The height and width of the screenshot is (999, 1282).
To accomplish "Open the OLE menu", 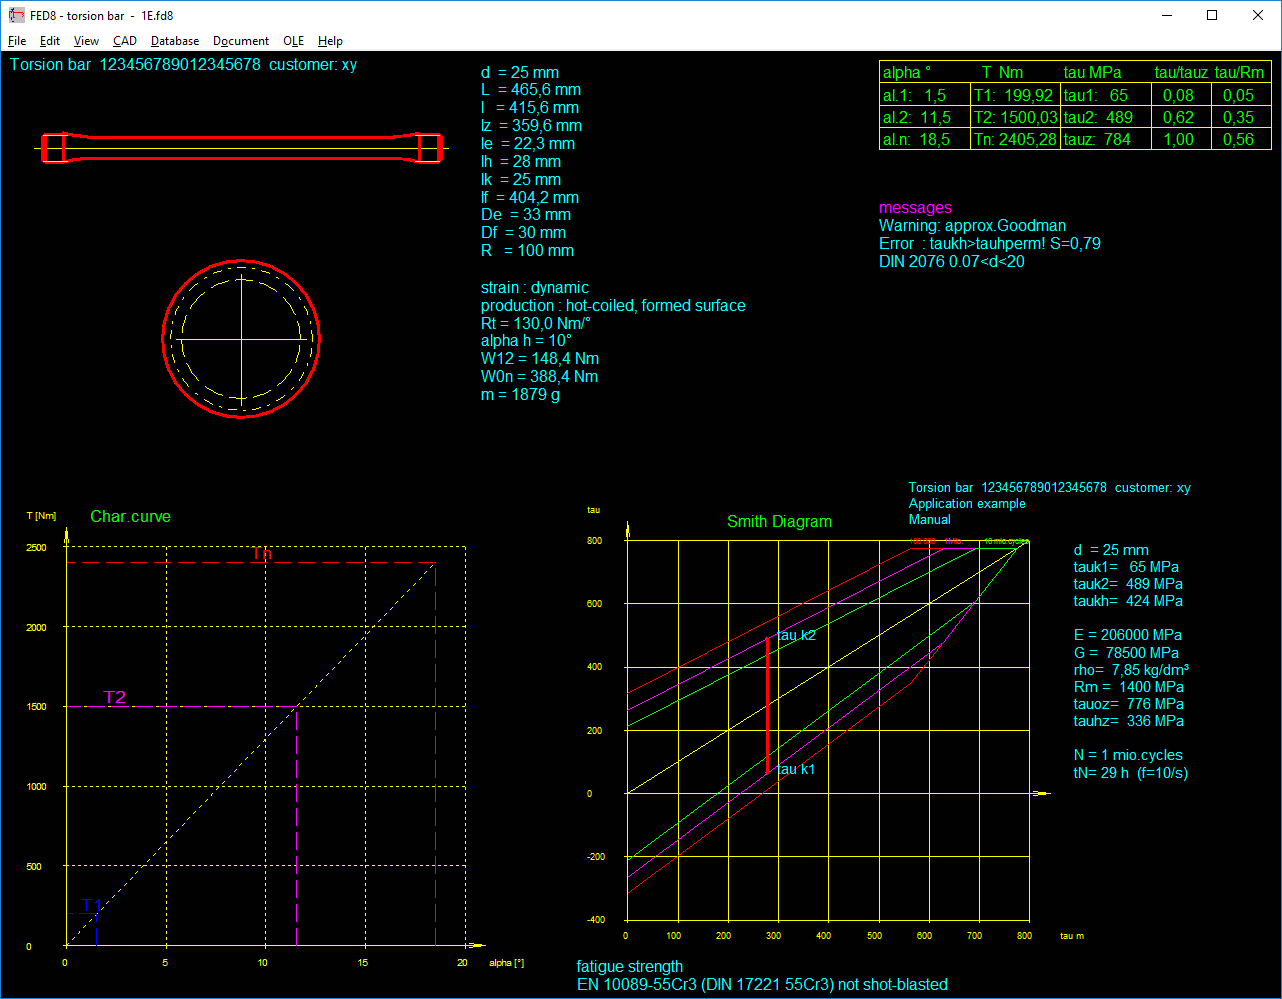I will click(293, 41).
